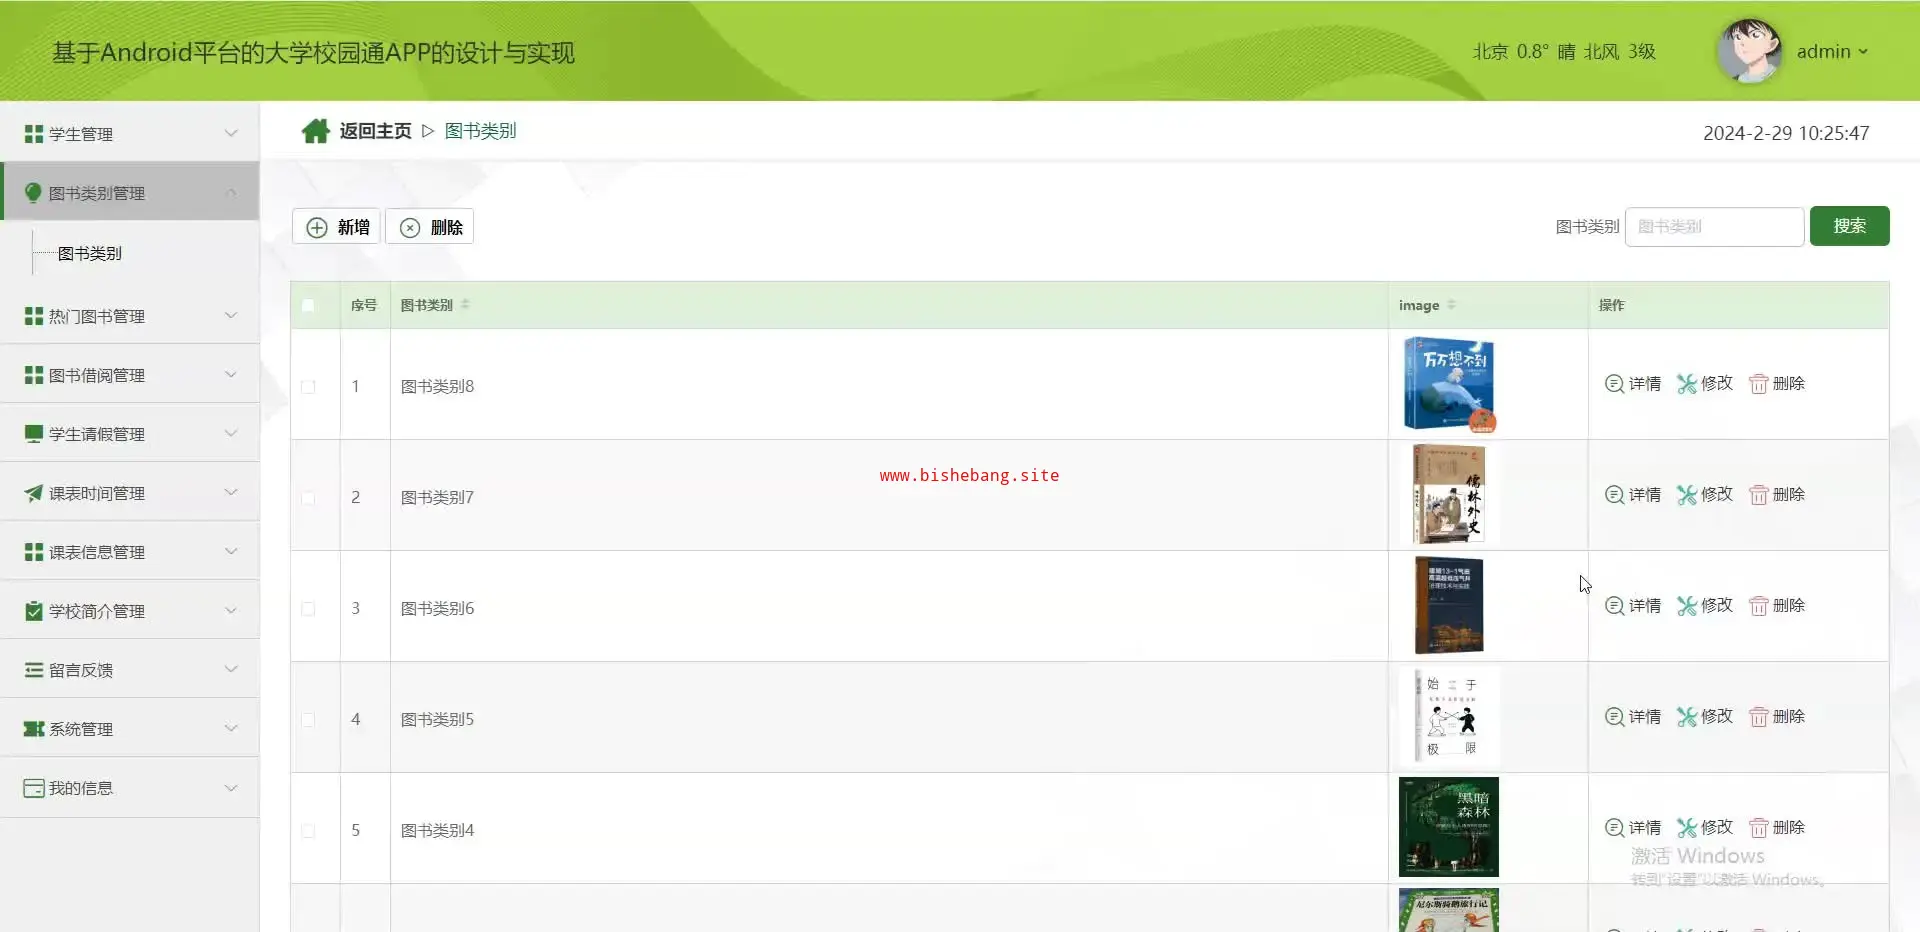This screenshot has width=1920, height=932.
Task: Expand the 热门图书管理 menu chevron
Action: (x=231, y=315)
